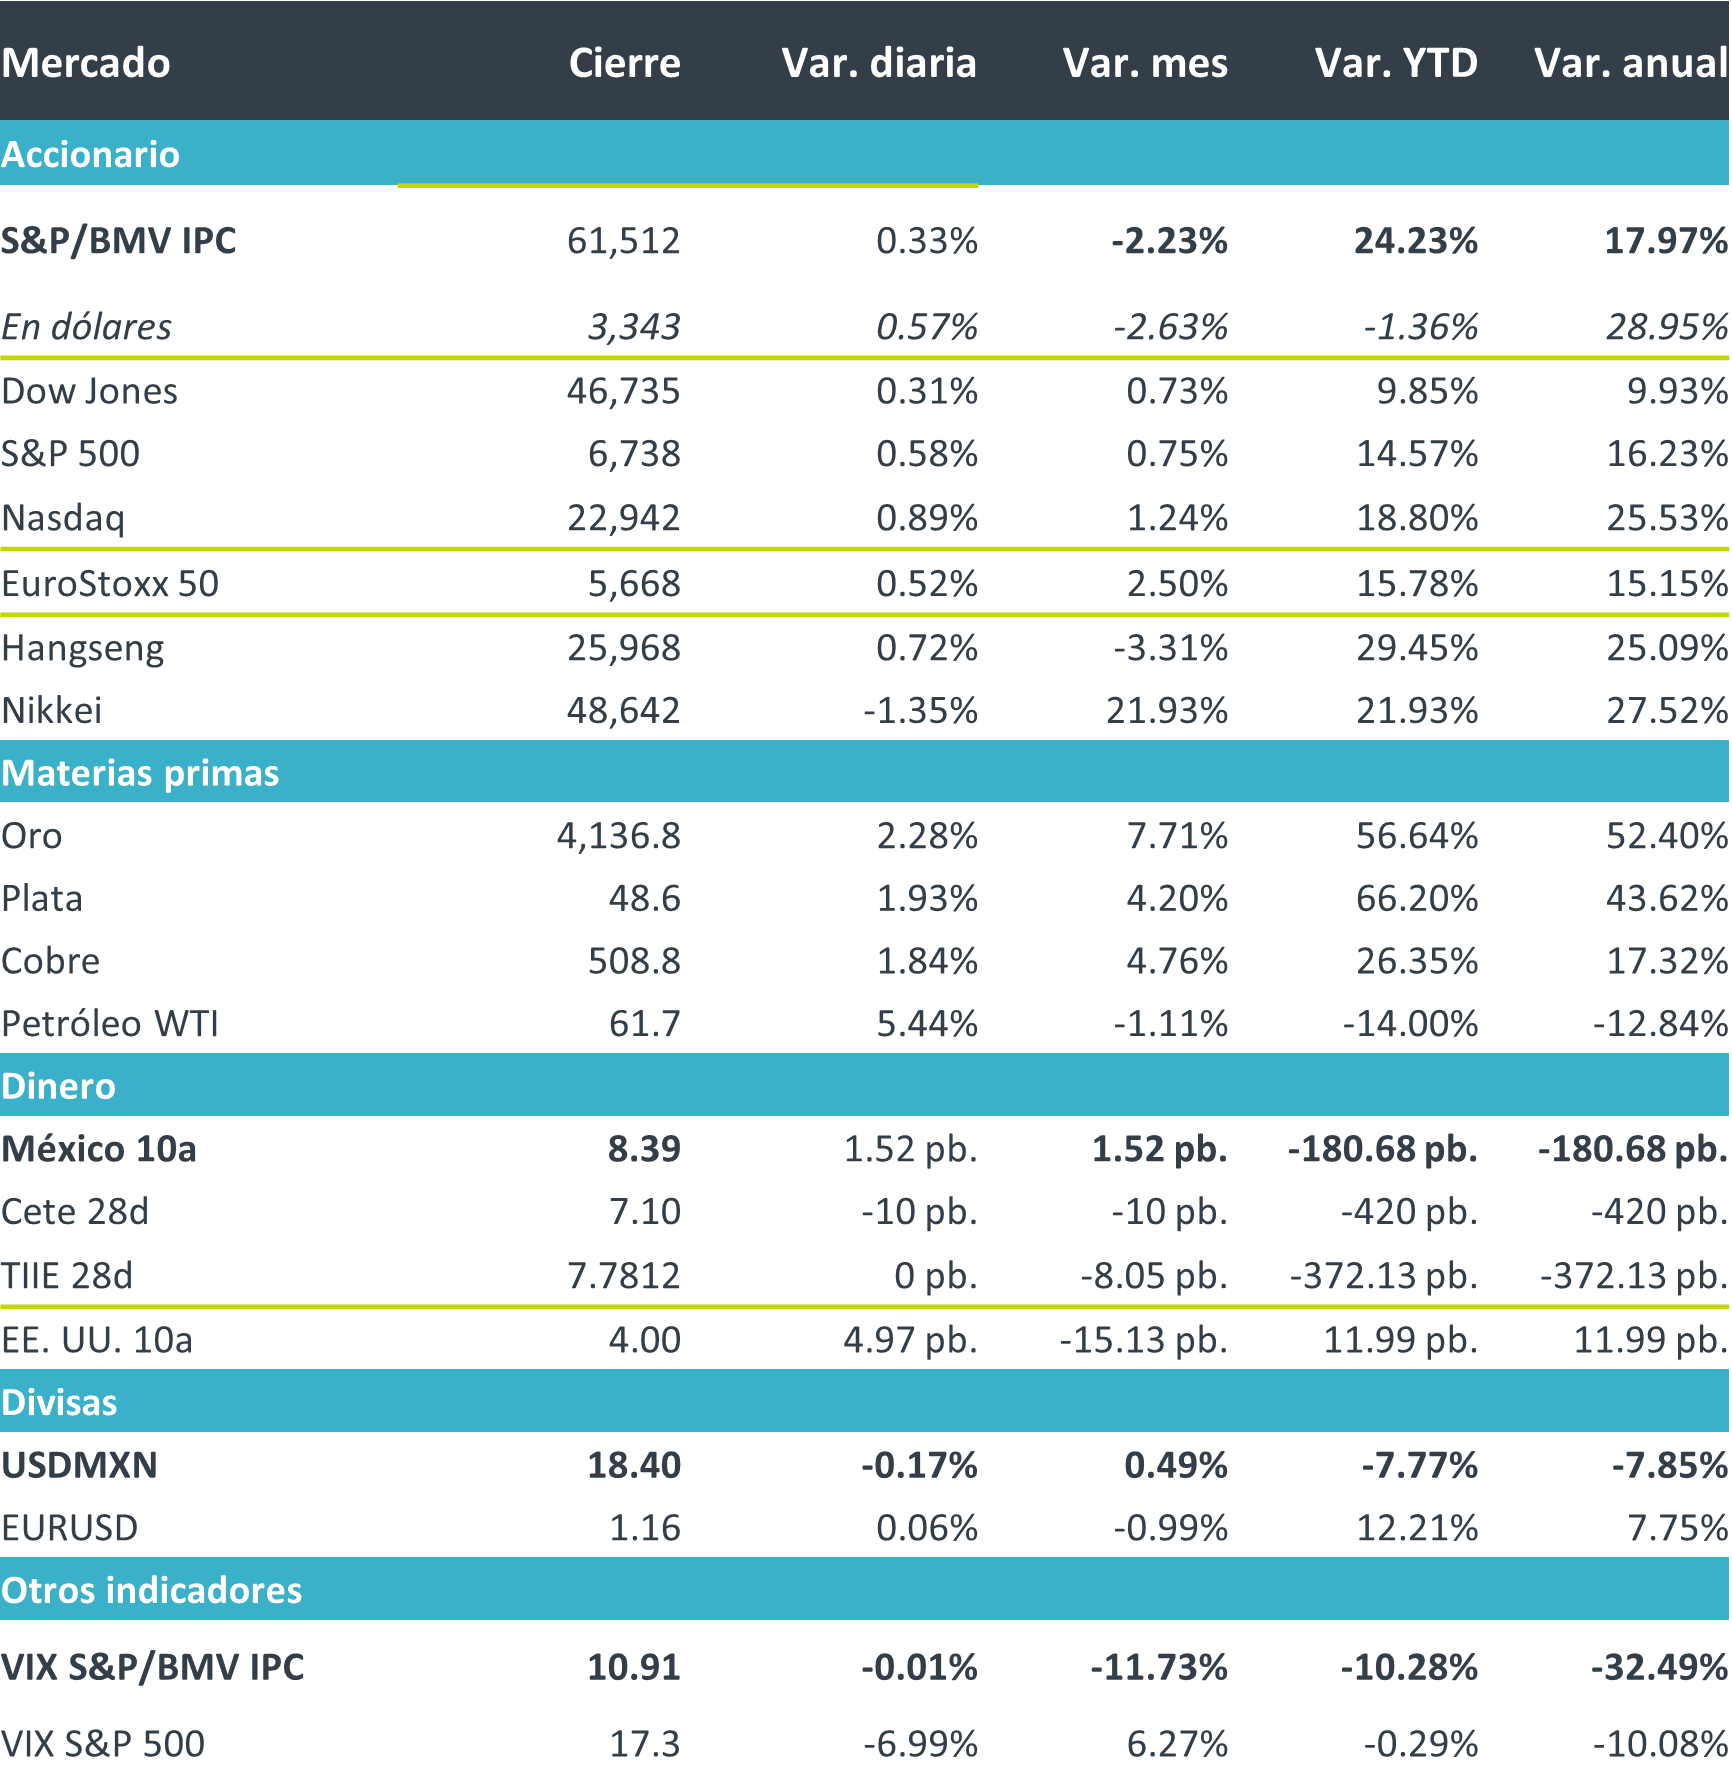The width and height of the screenshot is (1732, 1791).
Task: Click the Petróleo WTI row label
Action: 110,1024
